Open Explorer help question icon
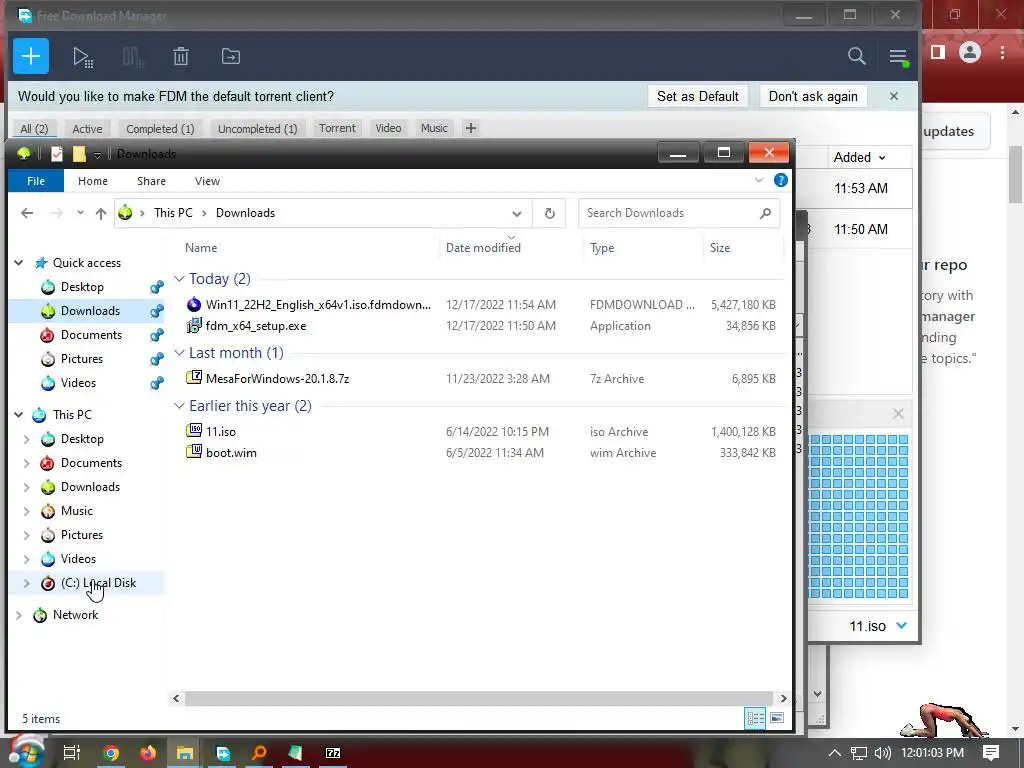Viewport: 1024px width, 768px height. click(780, 180)
